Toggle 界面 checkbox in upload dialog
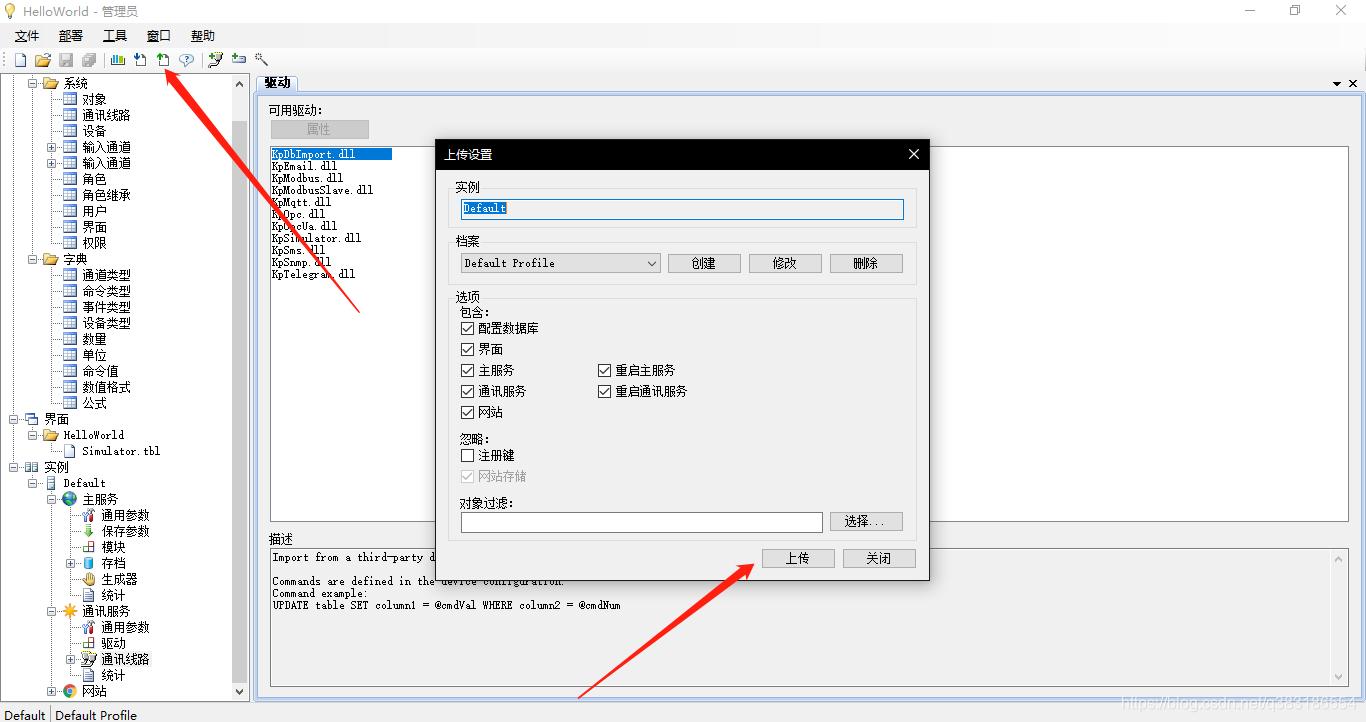 pyautogui.click(x=467, y=349)
